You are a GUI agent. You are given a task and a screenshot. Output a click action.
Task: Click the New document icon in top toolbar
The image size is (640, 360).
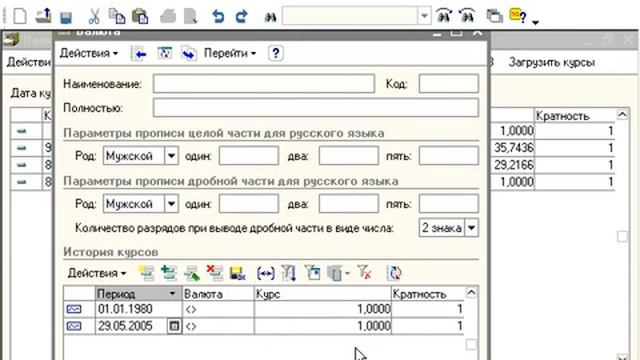point(20,16)
